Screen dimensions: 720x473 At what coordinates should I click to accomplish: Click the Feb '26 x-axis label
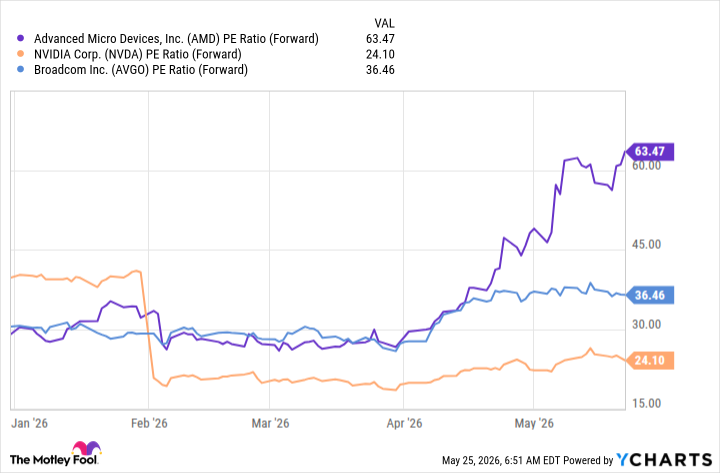(149, 423)
